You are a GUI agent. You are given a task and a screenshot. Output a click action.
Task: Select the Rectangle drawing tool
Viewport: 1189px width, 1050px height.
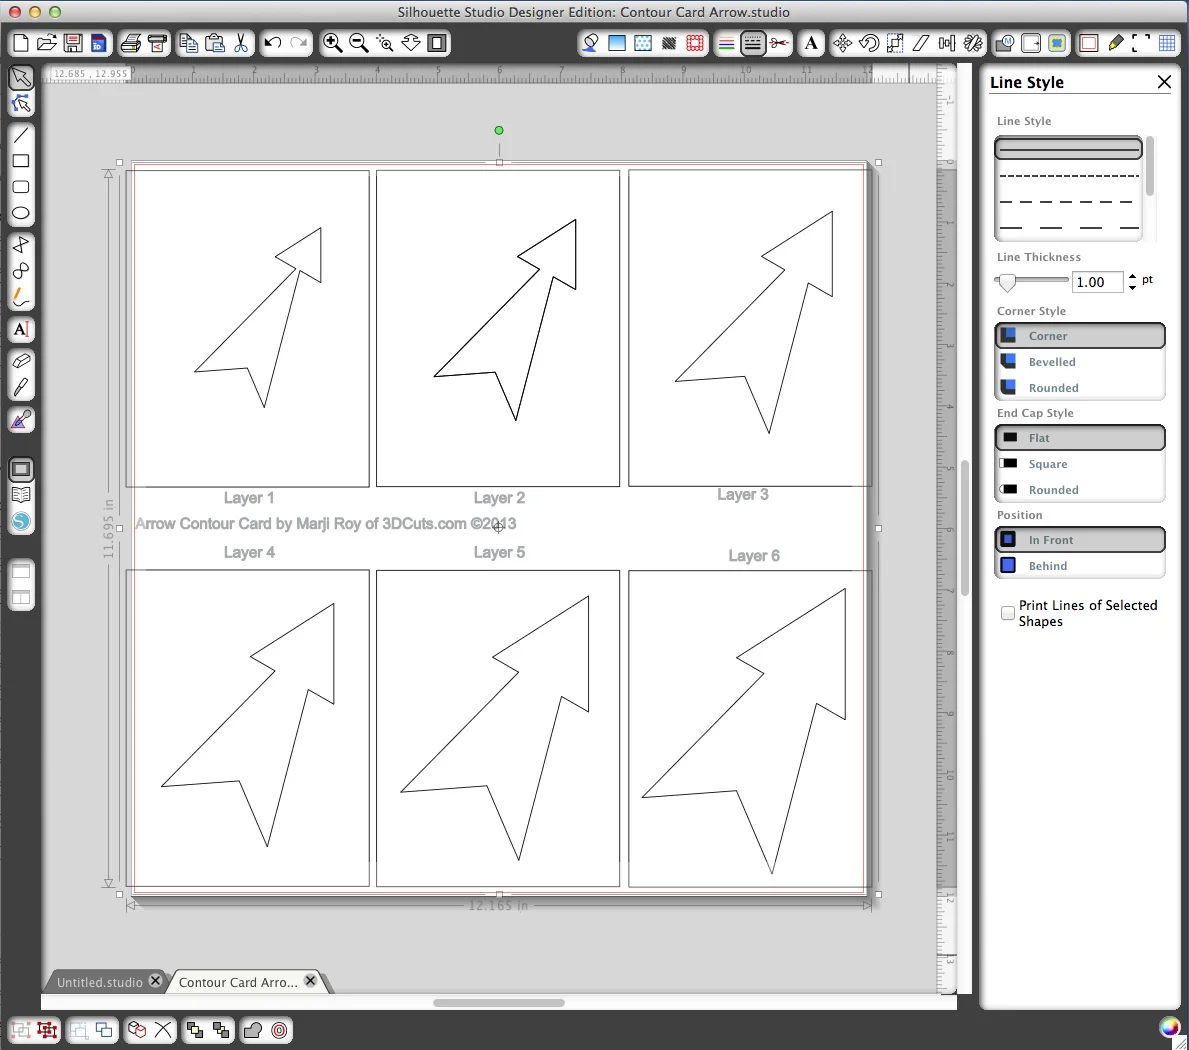click(20, 161)
